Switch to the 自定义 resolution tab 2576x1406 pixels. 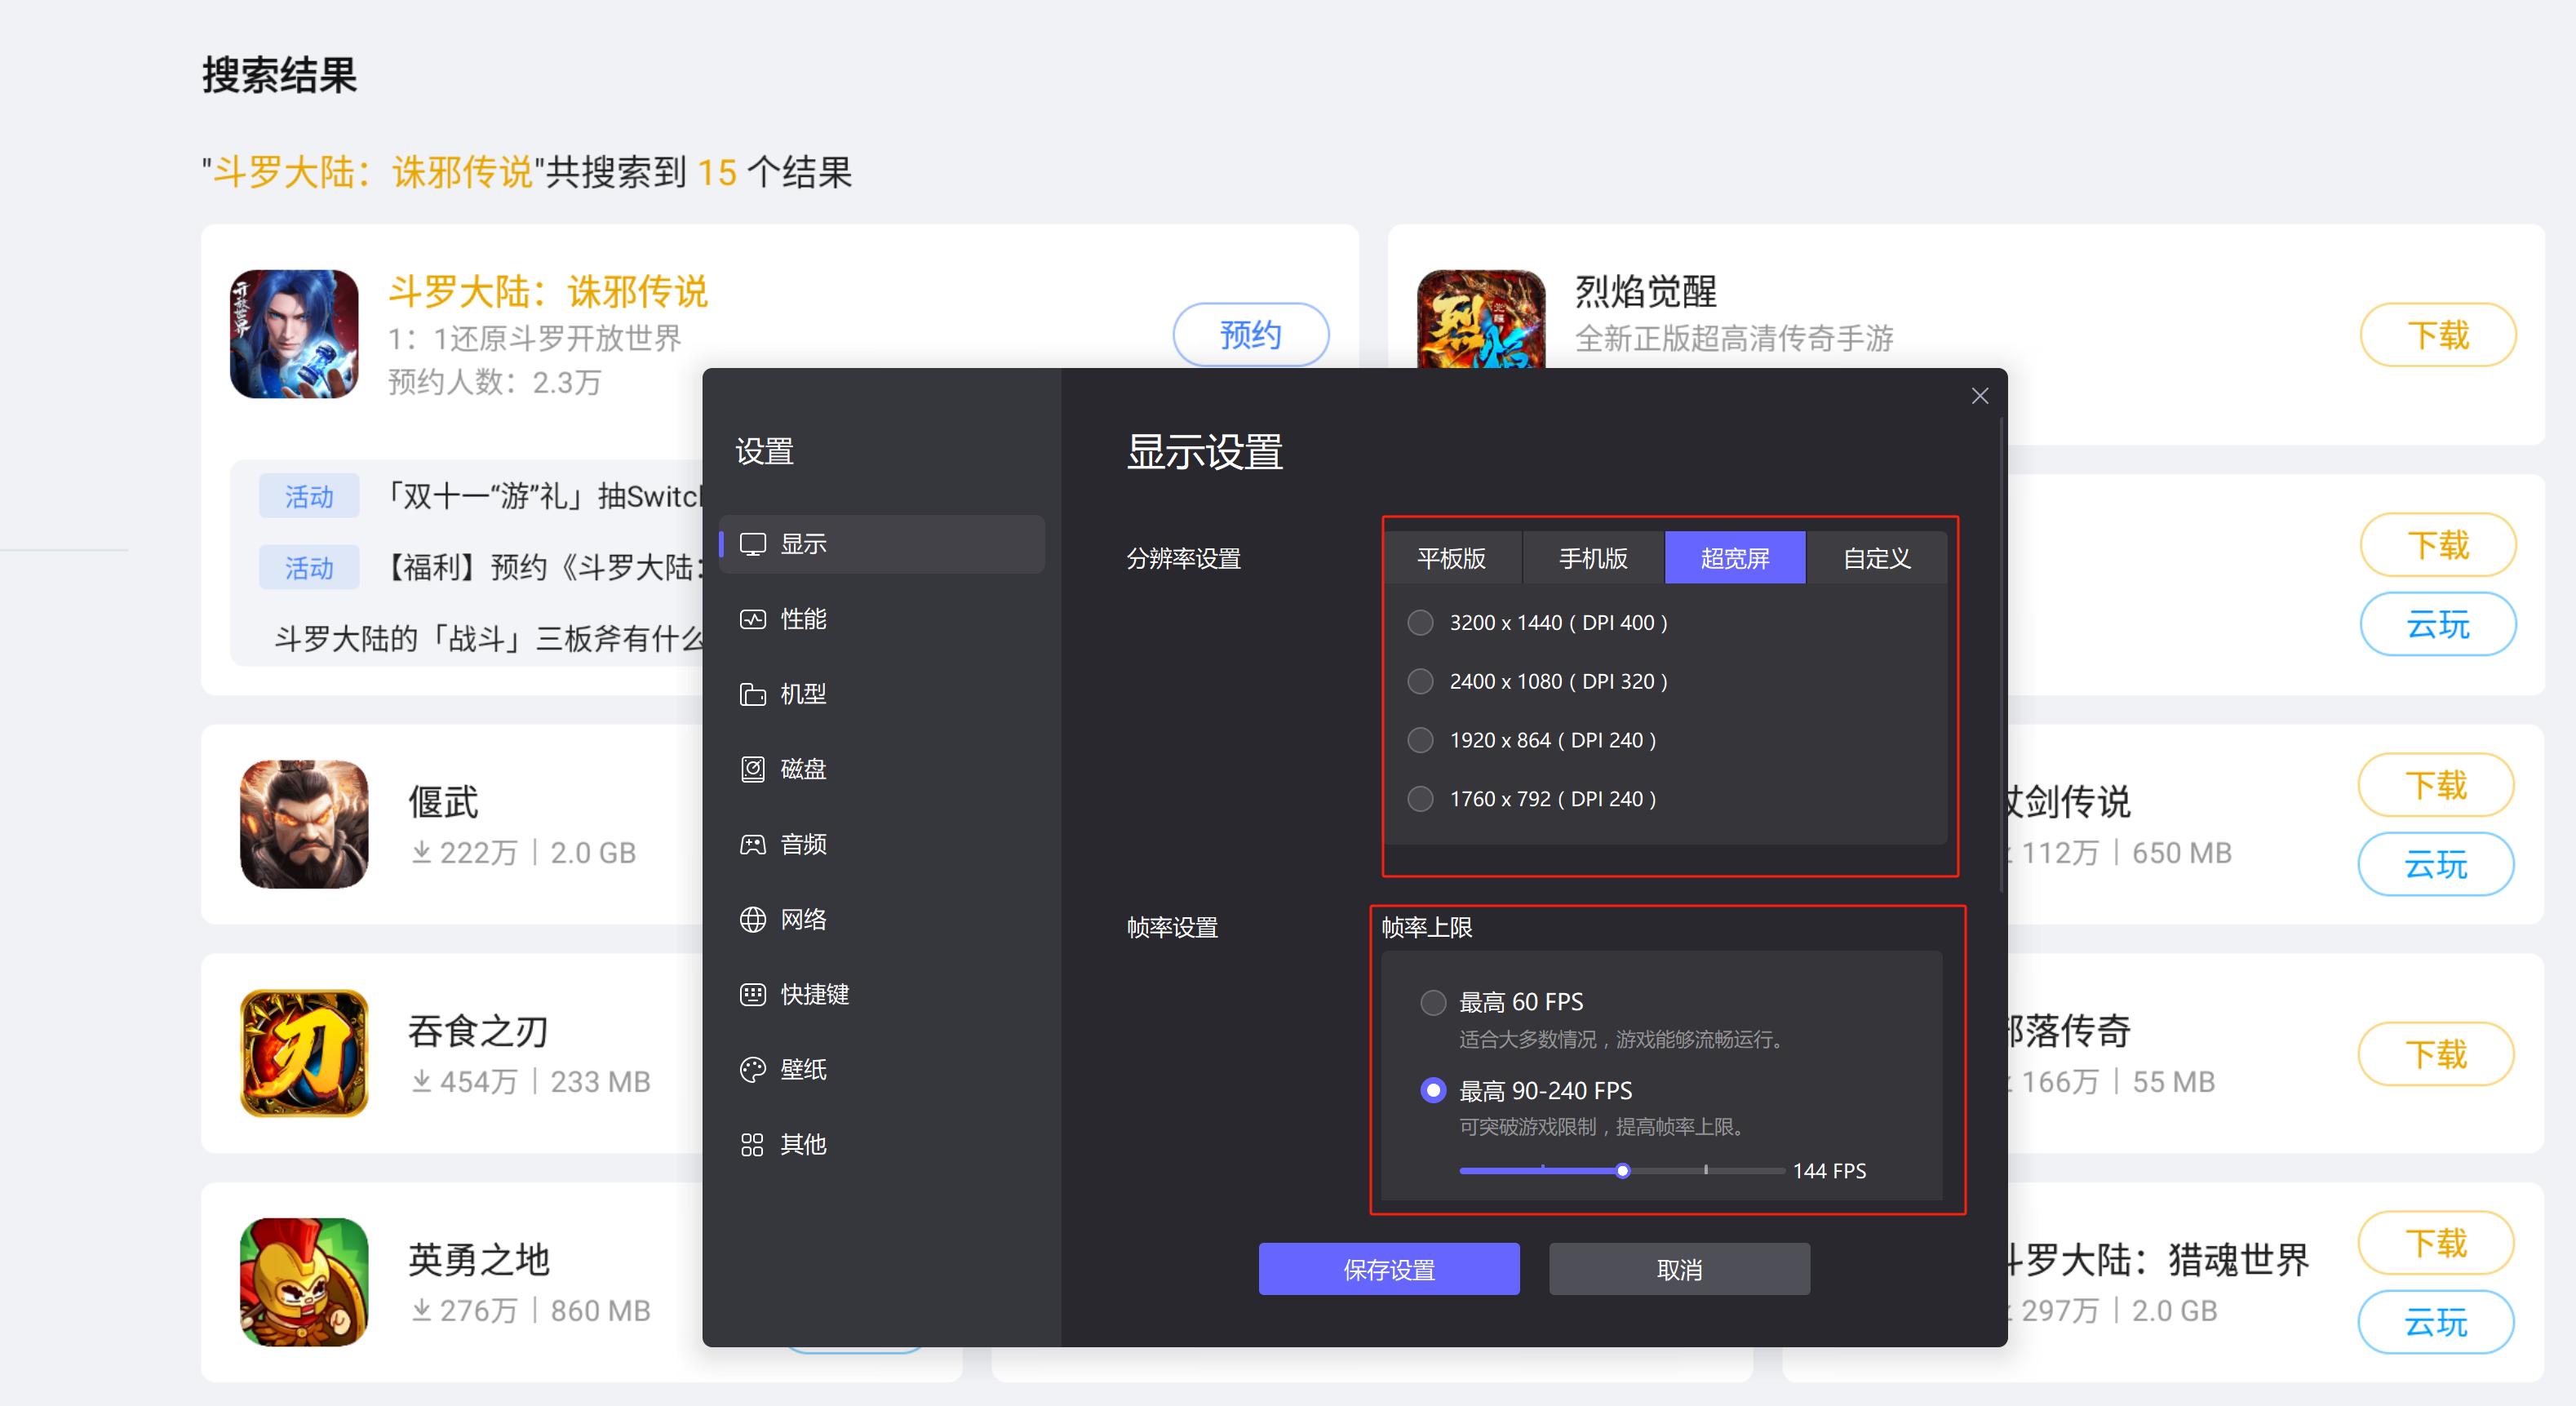pyautogui.click(x=1876, y=558)
